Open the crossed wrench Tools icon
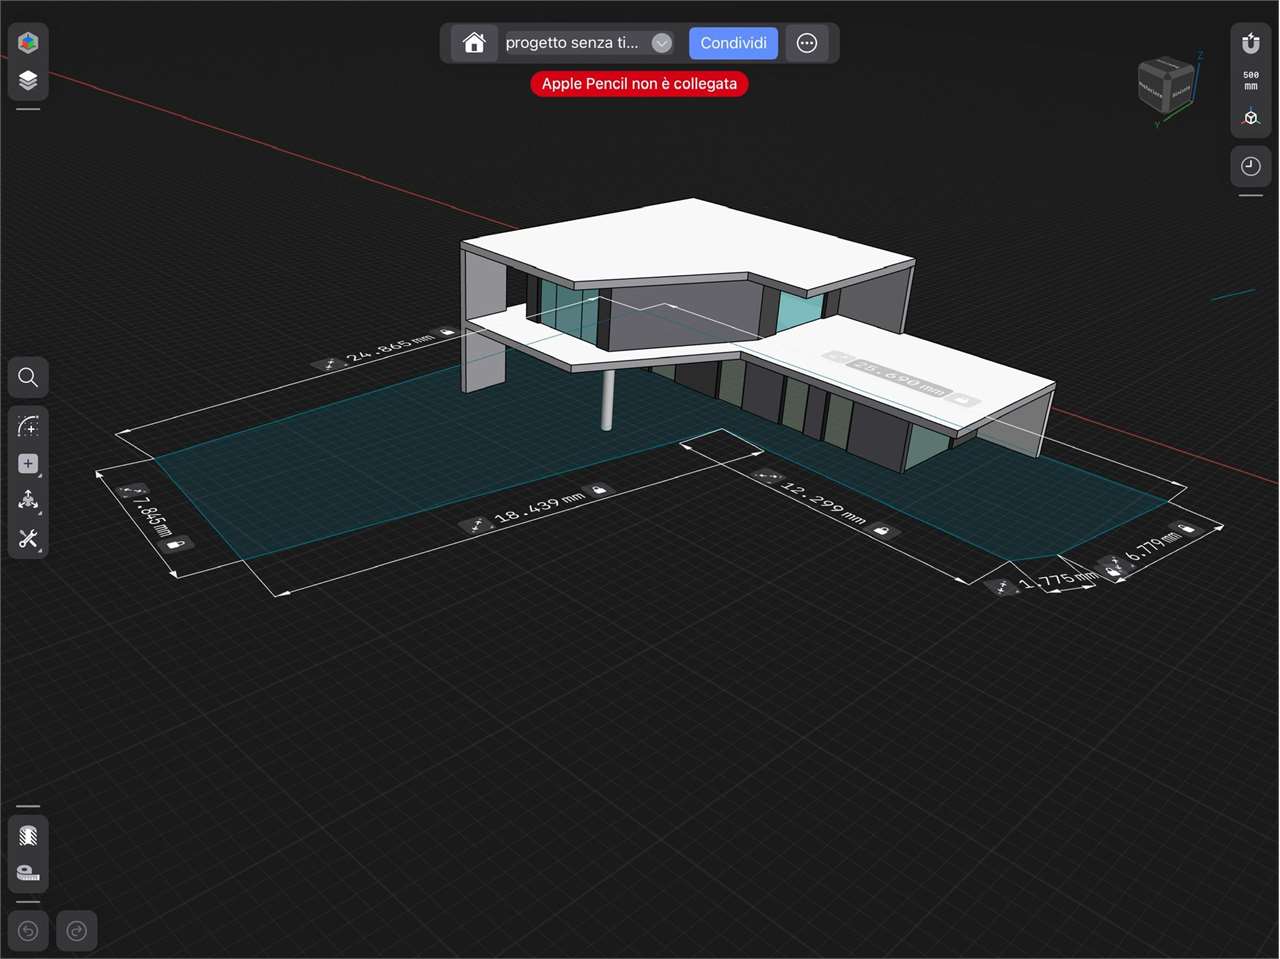Screen dimensions: 1280x959 [x=28, y=539]
